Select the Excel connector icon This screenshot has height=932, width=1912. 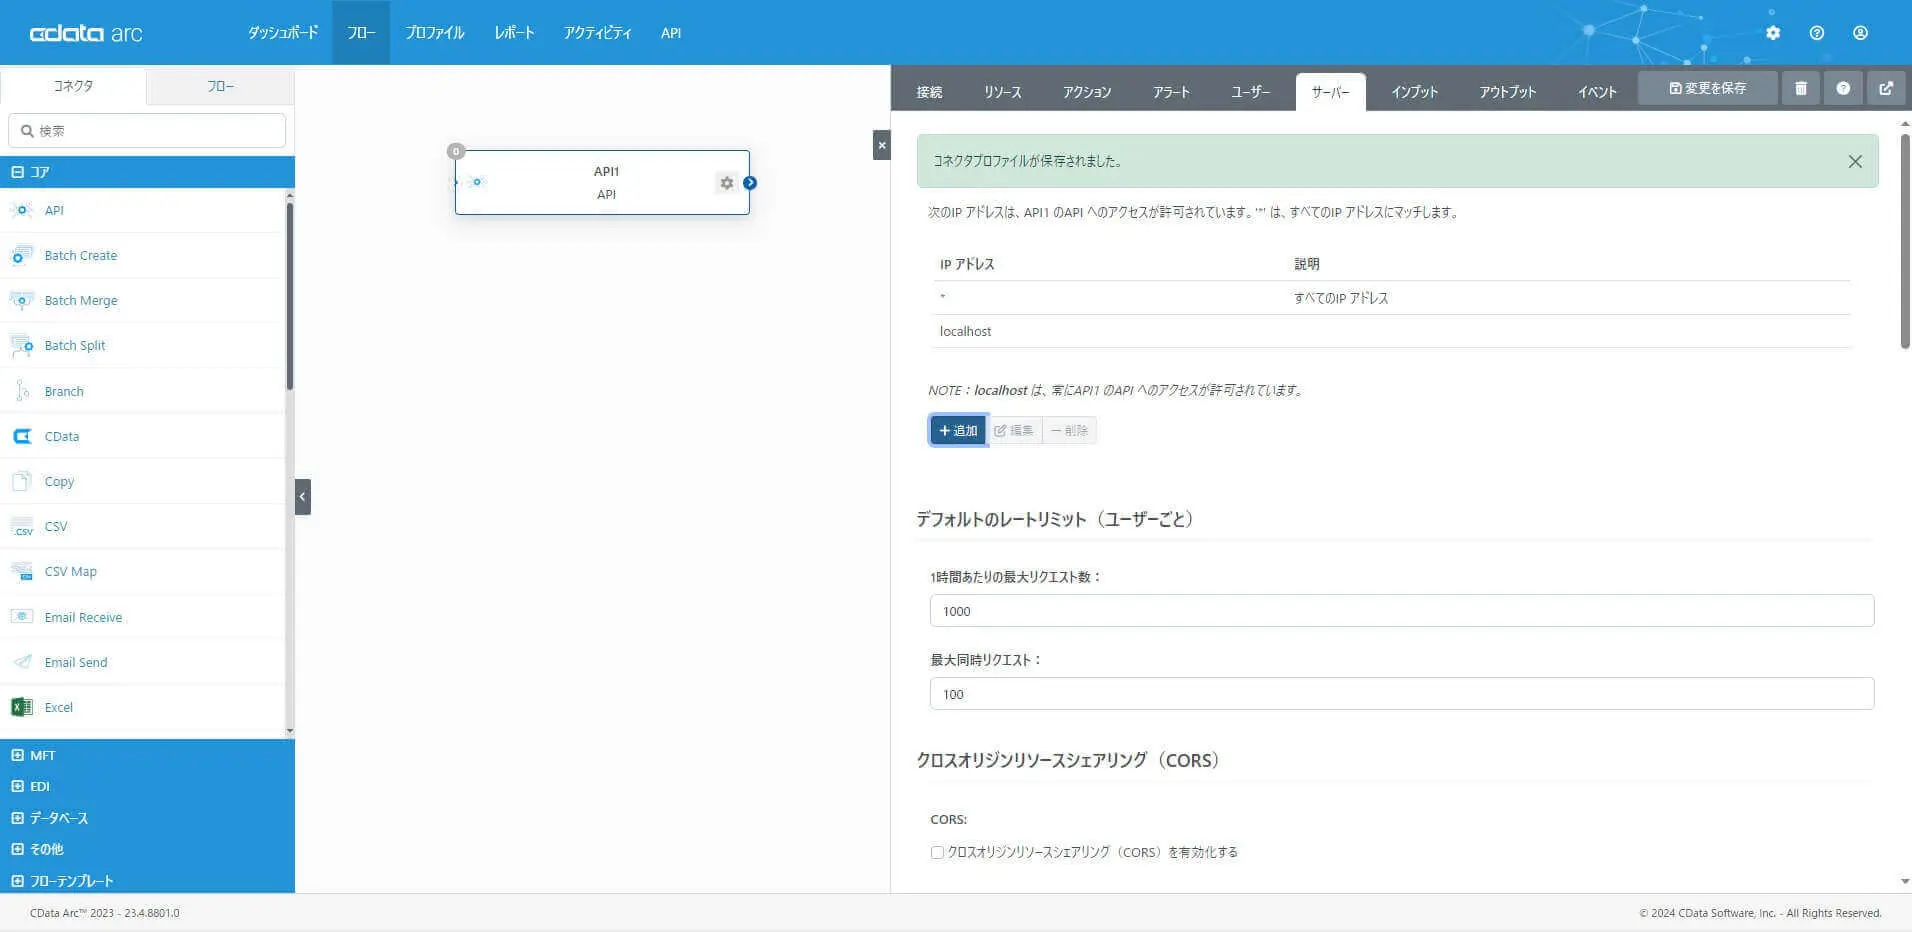(21, 707)
